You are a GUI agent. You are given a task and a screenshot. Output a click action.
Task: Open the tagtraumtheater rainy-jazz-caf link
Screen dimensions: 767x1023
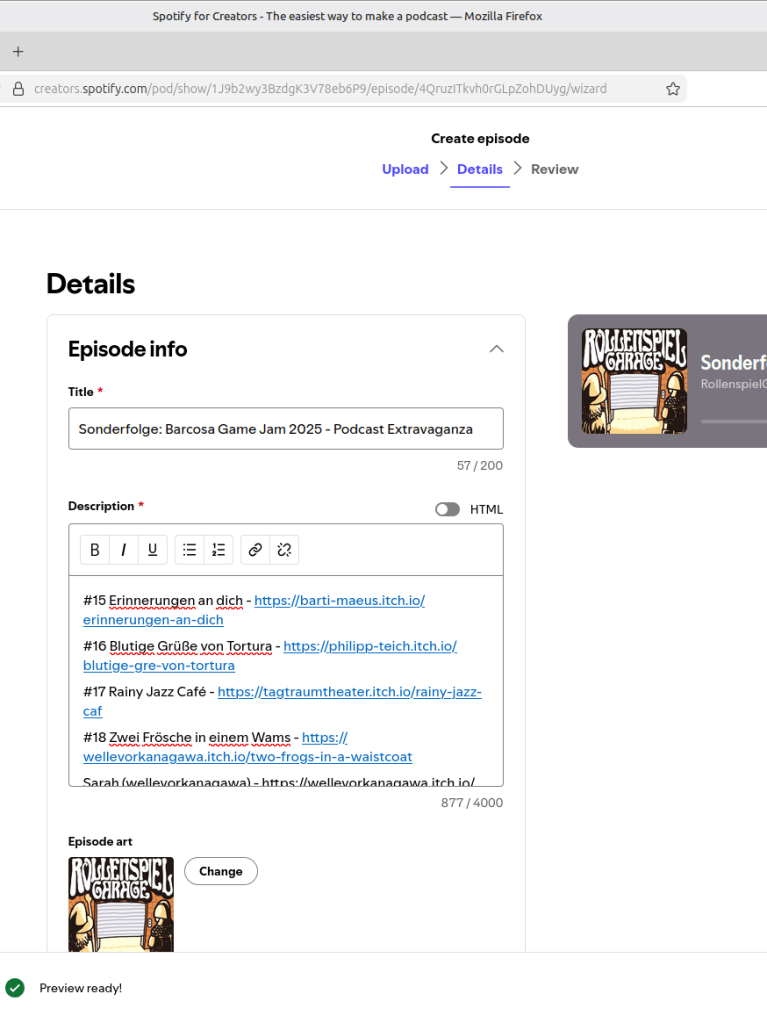pos(349,692)
